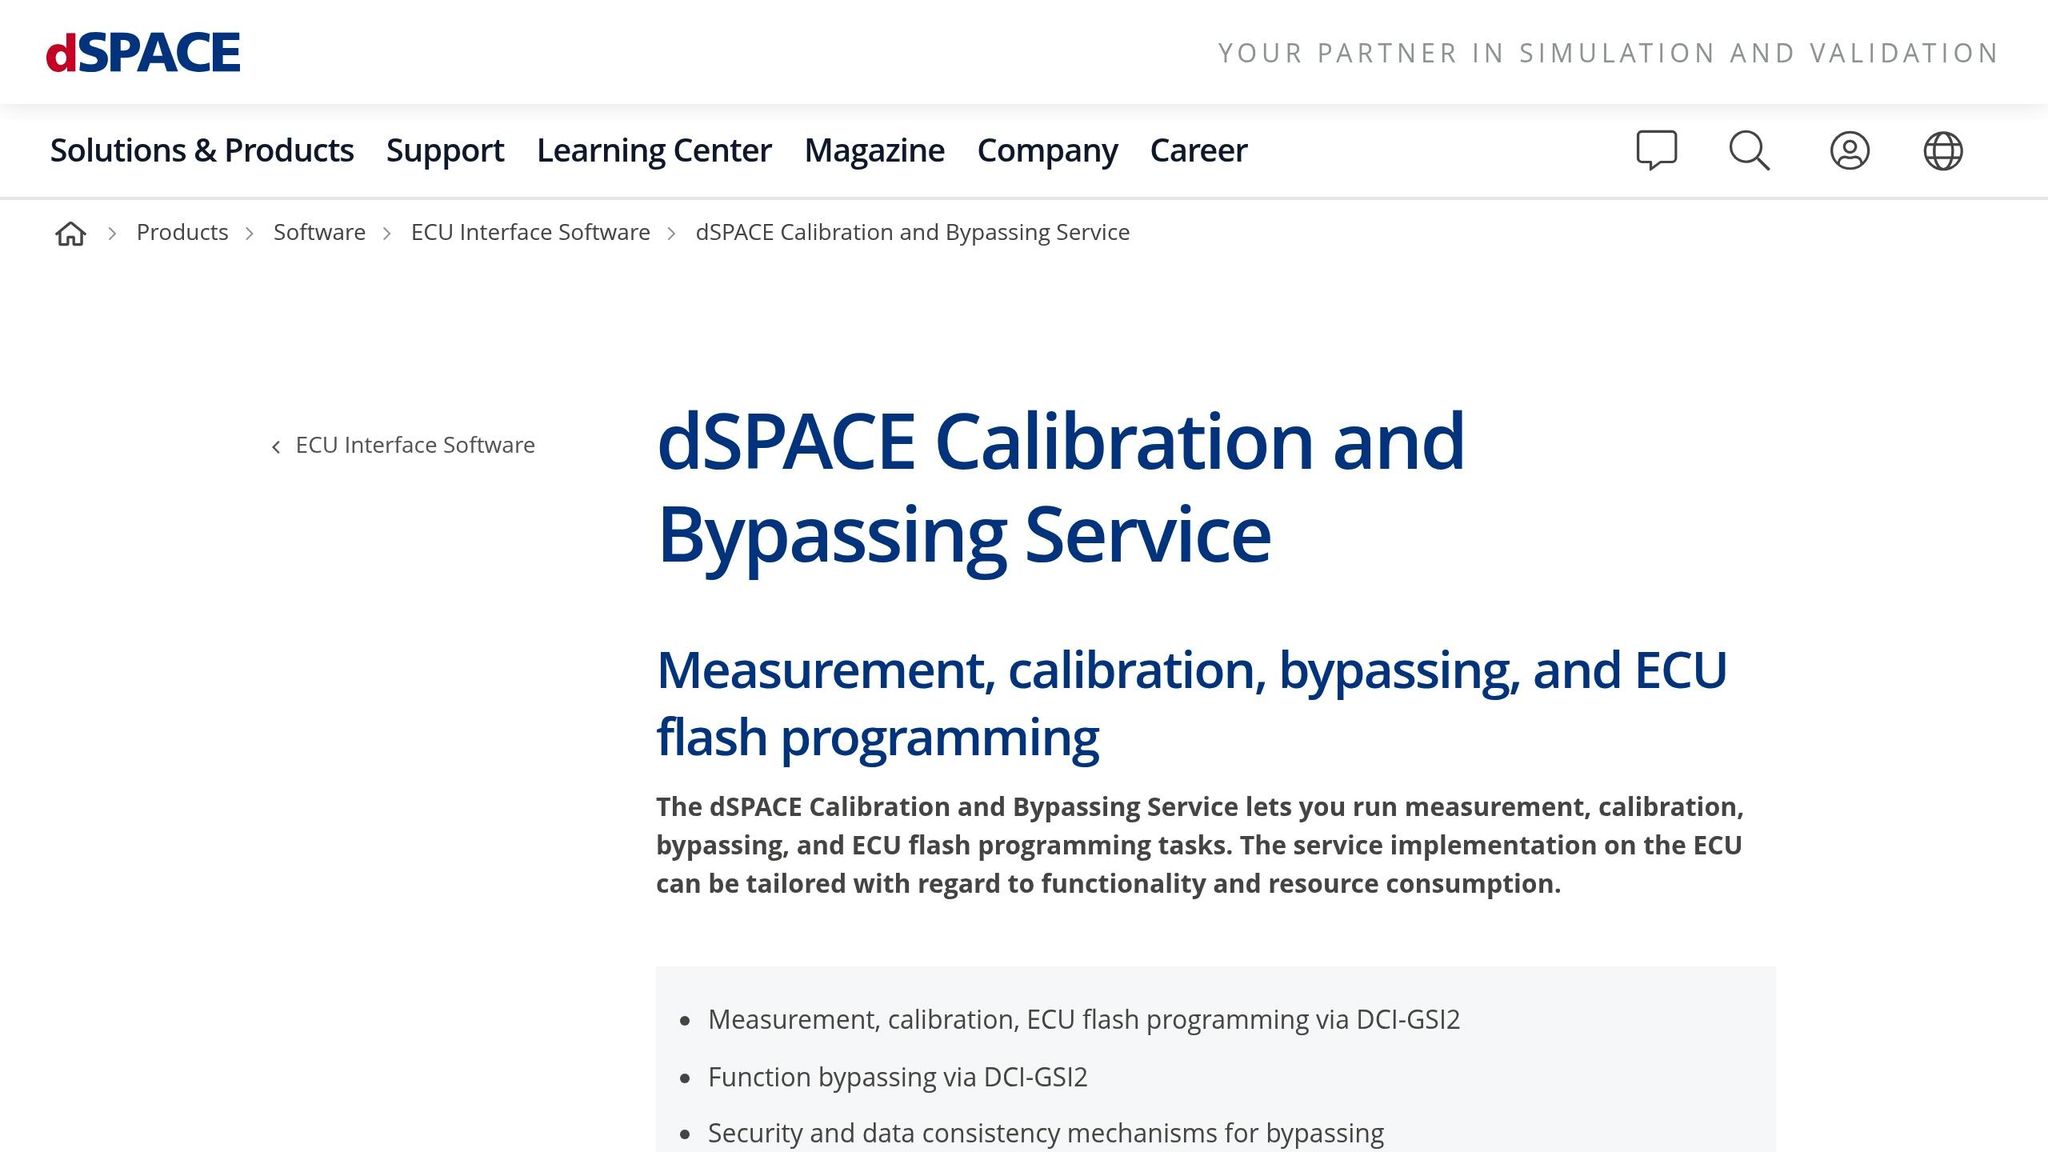Open the globe language selector icon

(x=1942, y=150)
